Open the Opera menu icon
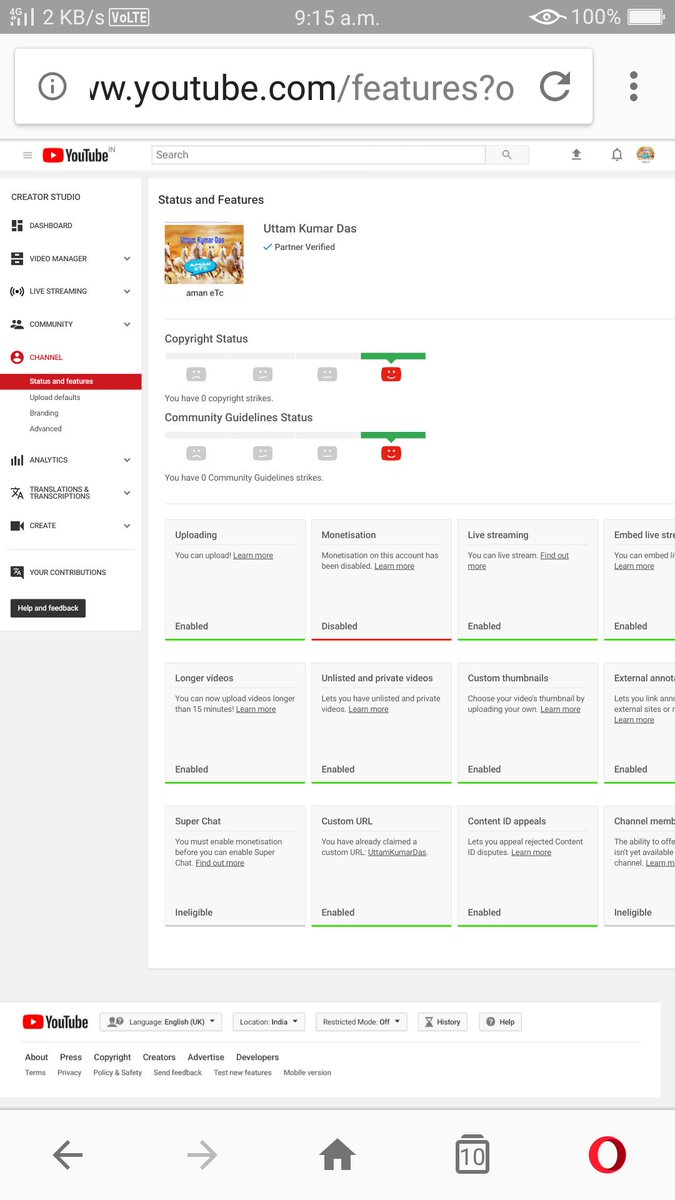The height and width of the screenshot is (1200, 675). [607, 1156]
